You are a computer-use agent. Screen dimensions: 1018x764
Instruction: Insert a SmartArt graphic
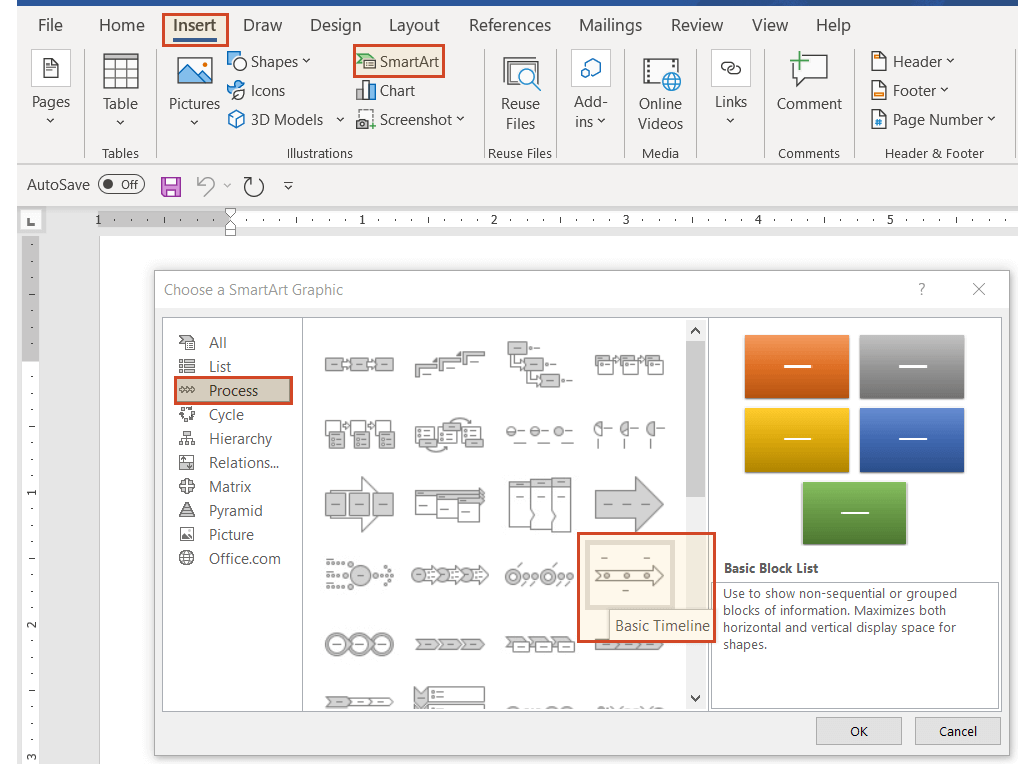pos(398,61)
